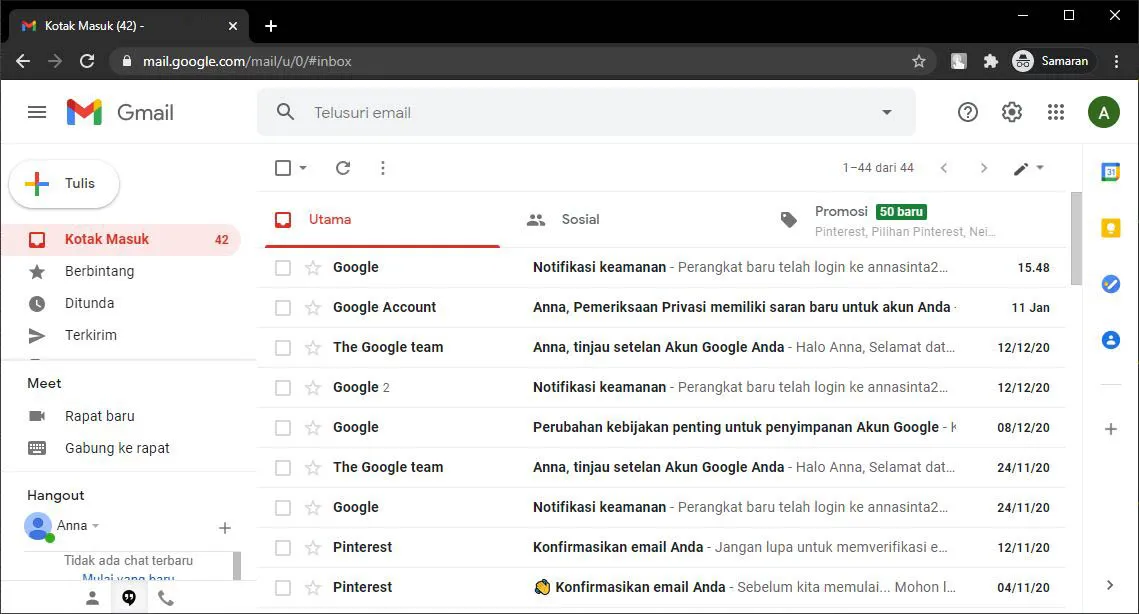The image size is (1139, 614).
Task: Start a Hangouts phone call
Action: (166, 597)
